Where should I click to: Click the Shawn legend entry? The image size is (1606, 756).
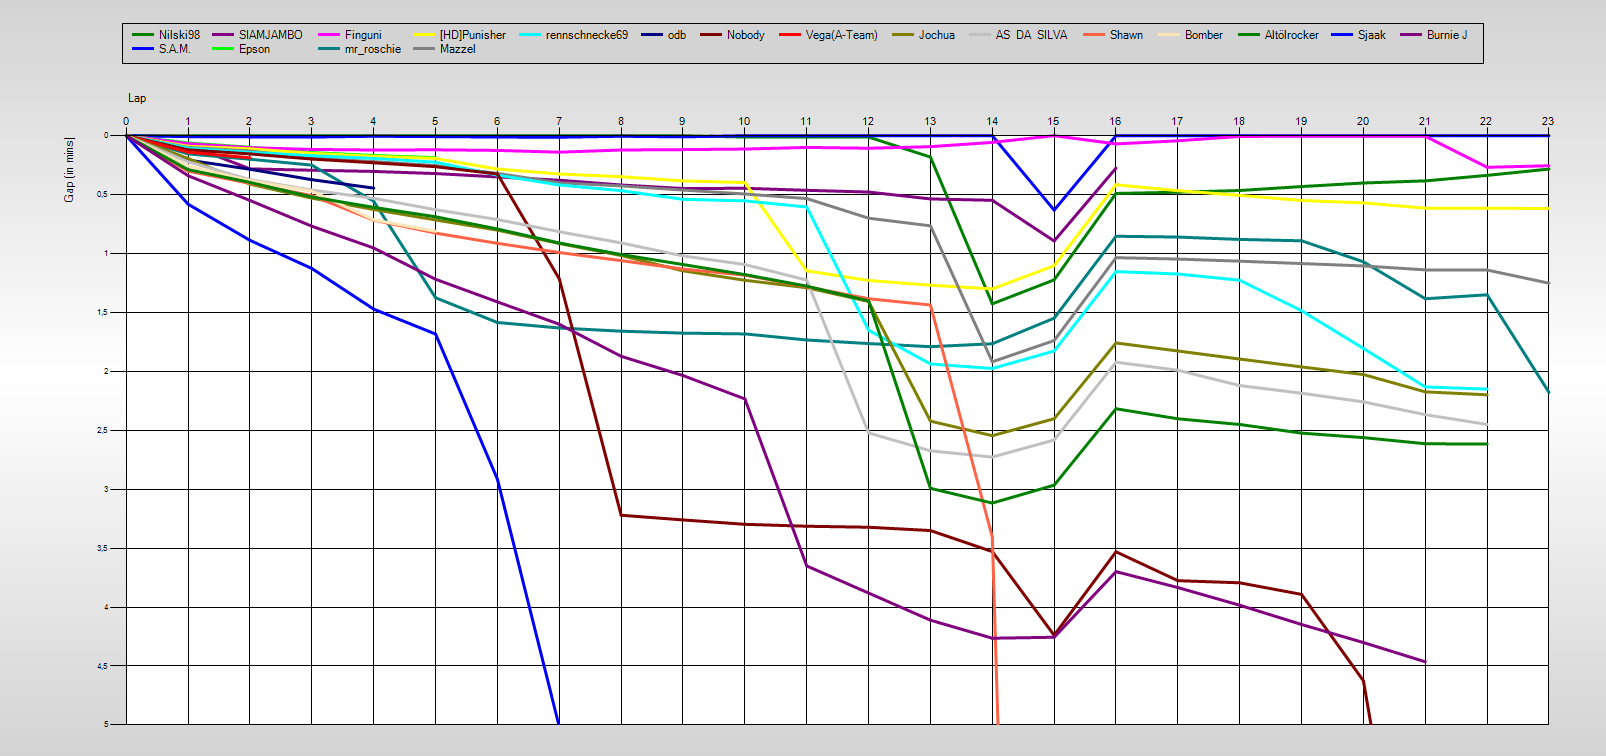coord(1126,35)
